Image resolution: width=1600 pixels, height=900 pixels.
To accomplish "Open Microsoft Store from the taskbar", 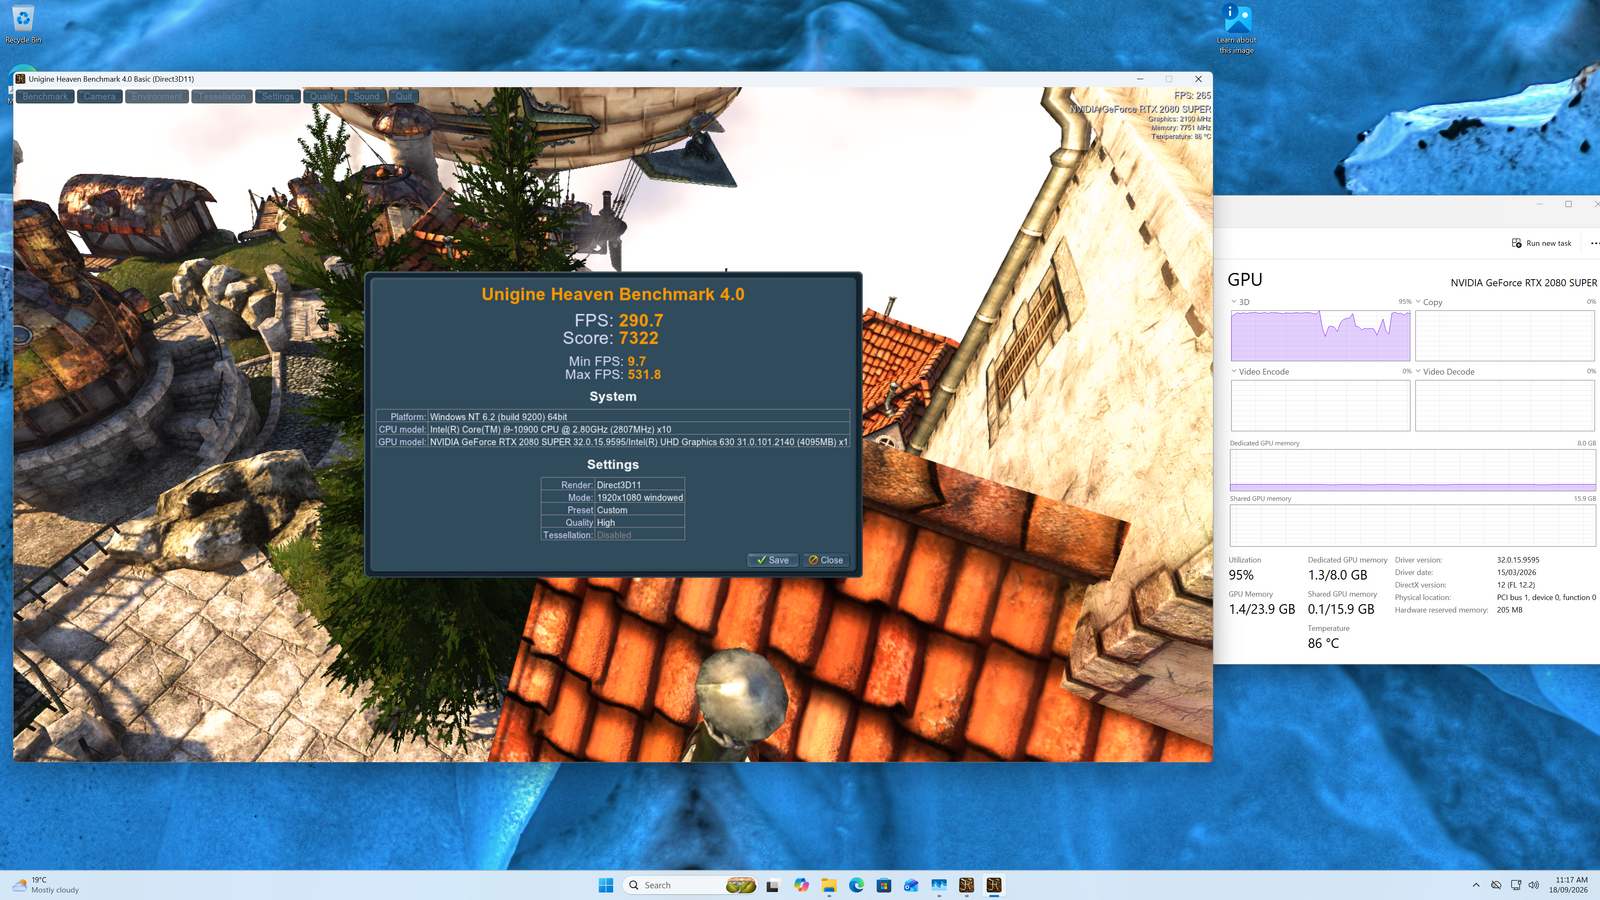I will [x=884, y=885].
